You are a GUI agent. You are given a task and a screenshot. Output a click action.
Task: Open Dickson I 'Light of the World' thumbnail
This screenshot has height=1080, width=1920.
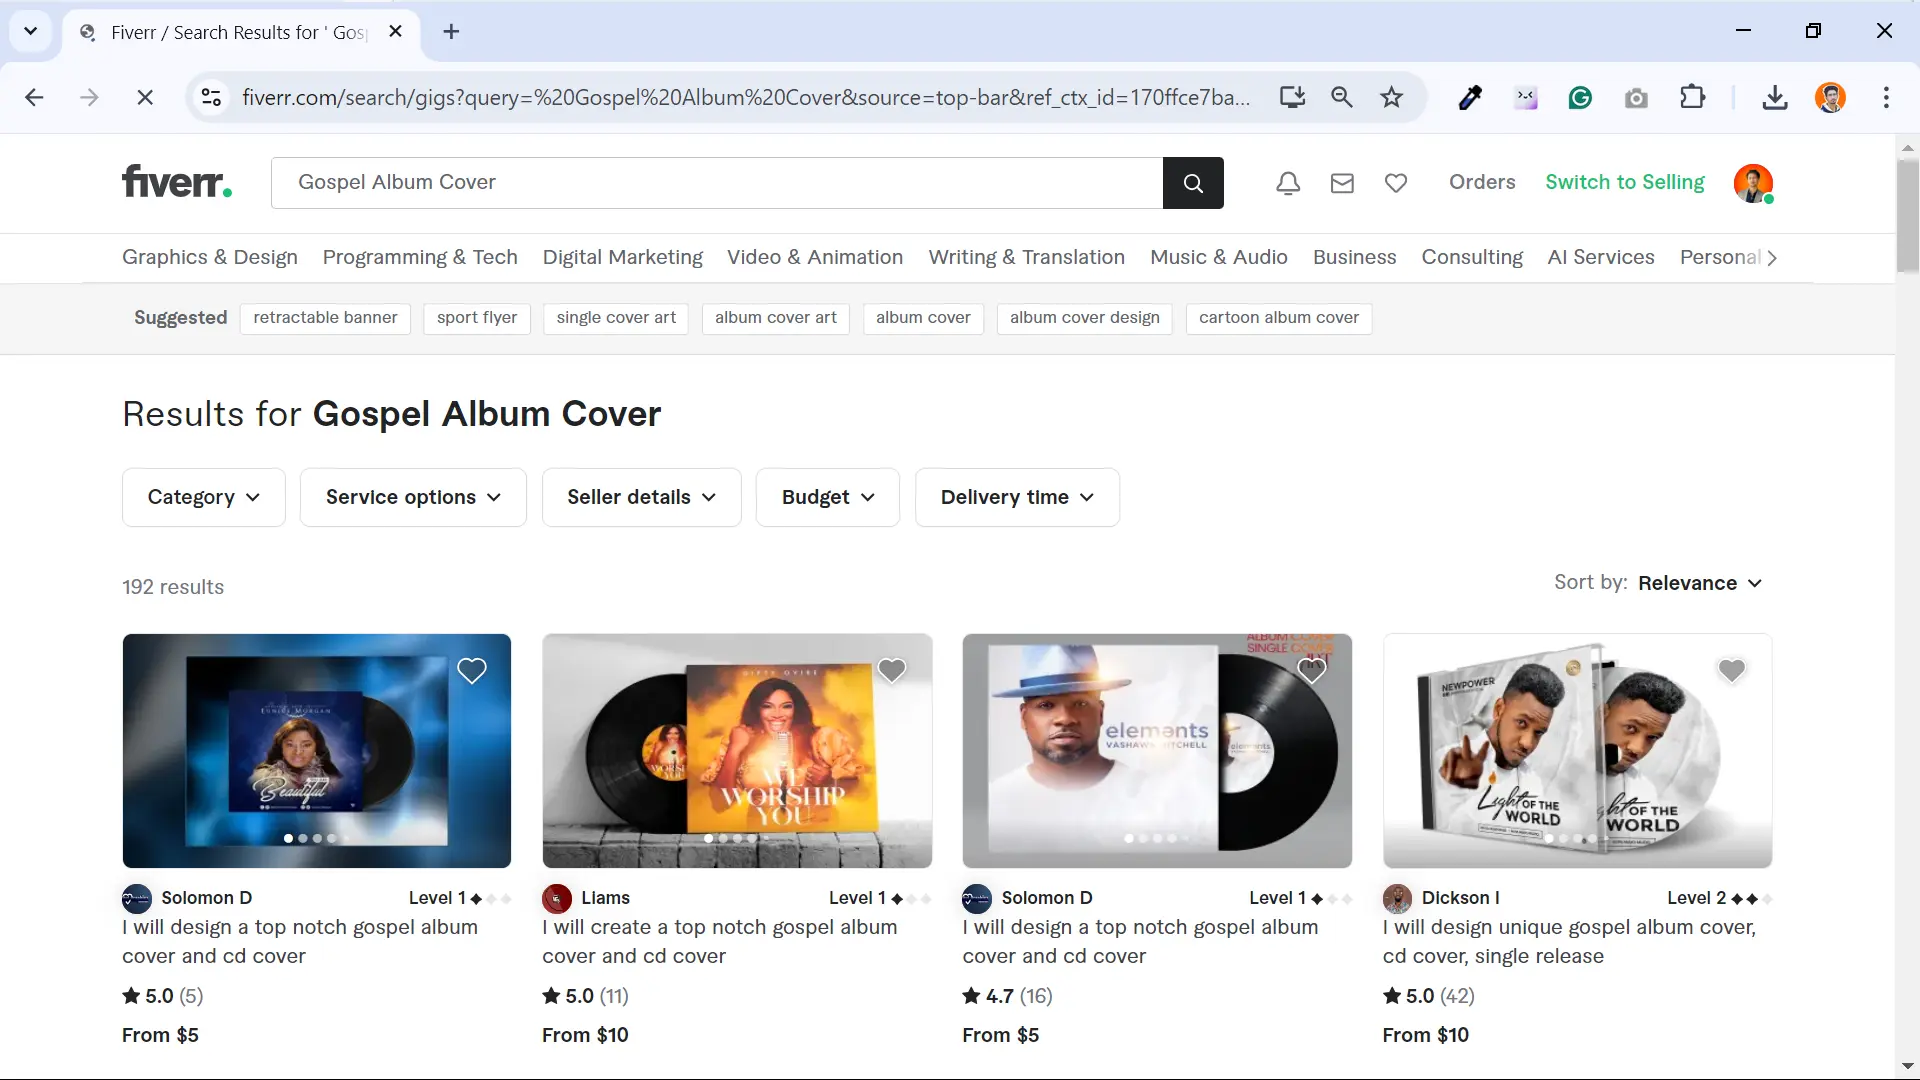(x=1577, y=751)
